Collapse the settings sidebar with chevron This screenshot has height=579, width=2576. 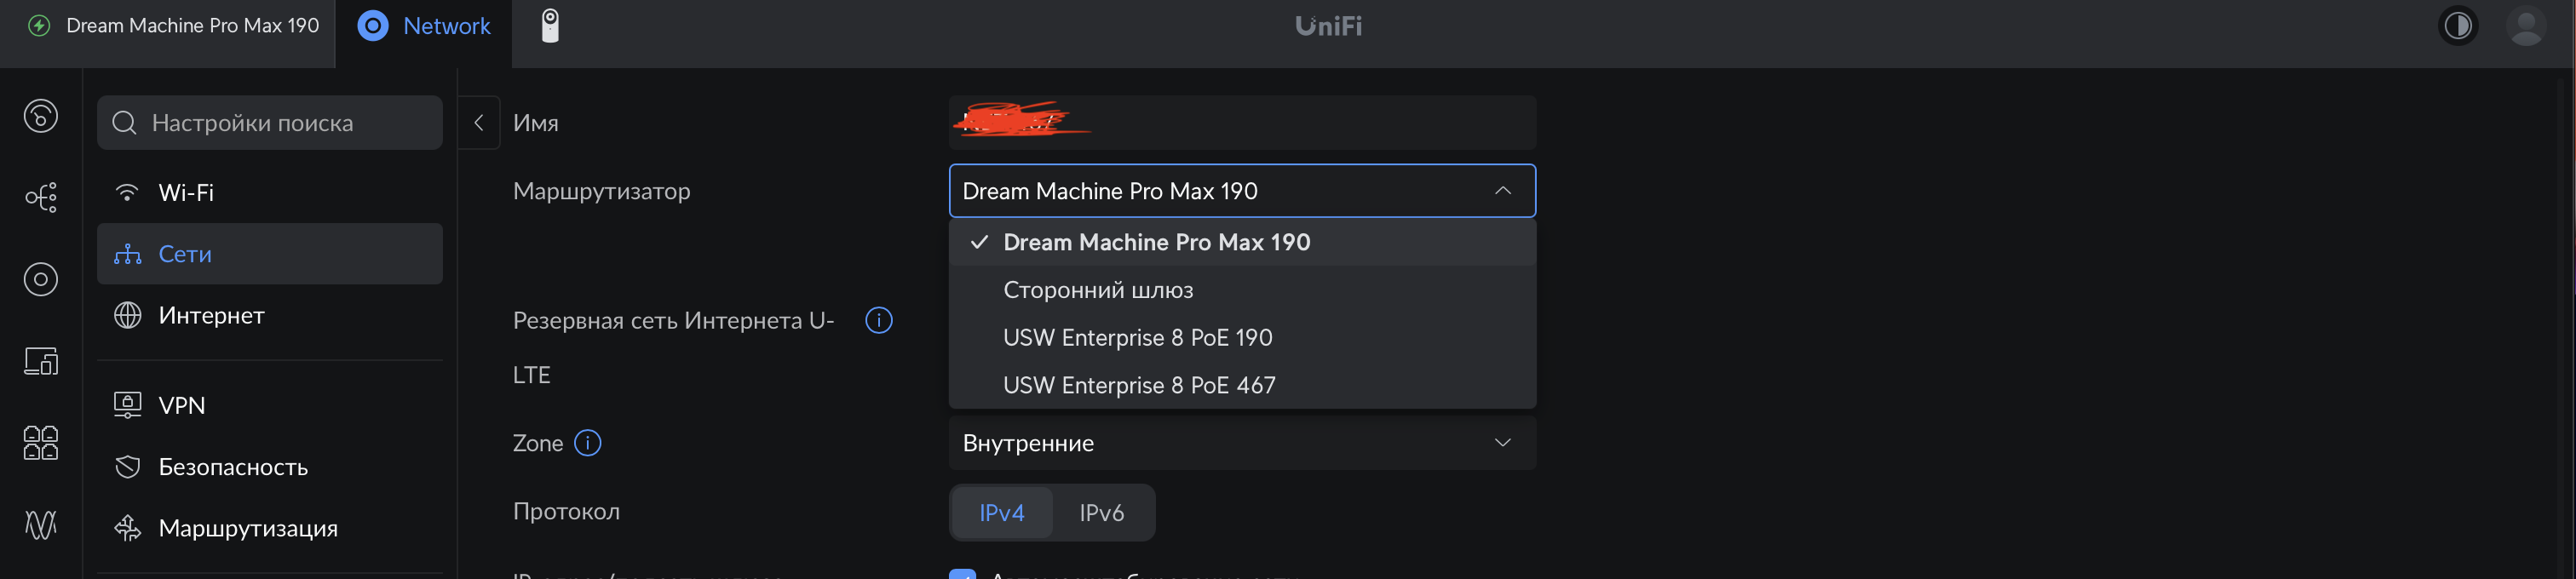479,123
